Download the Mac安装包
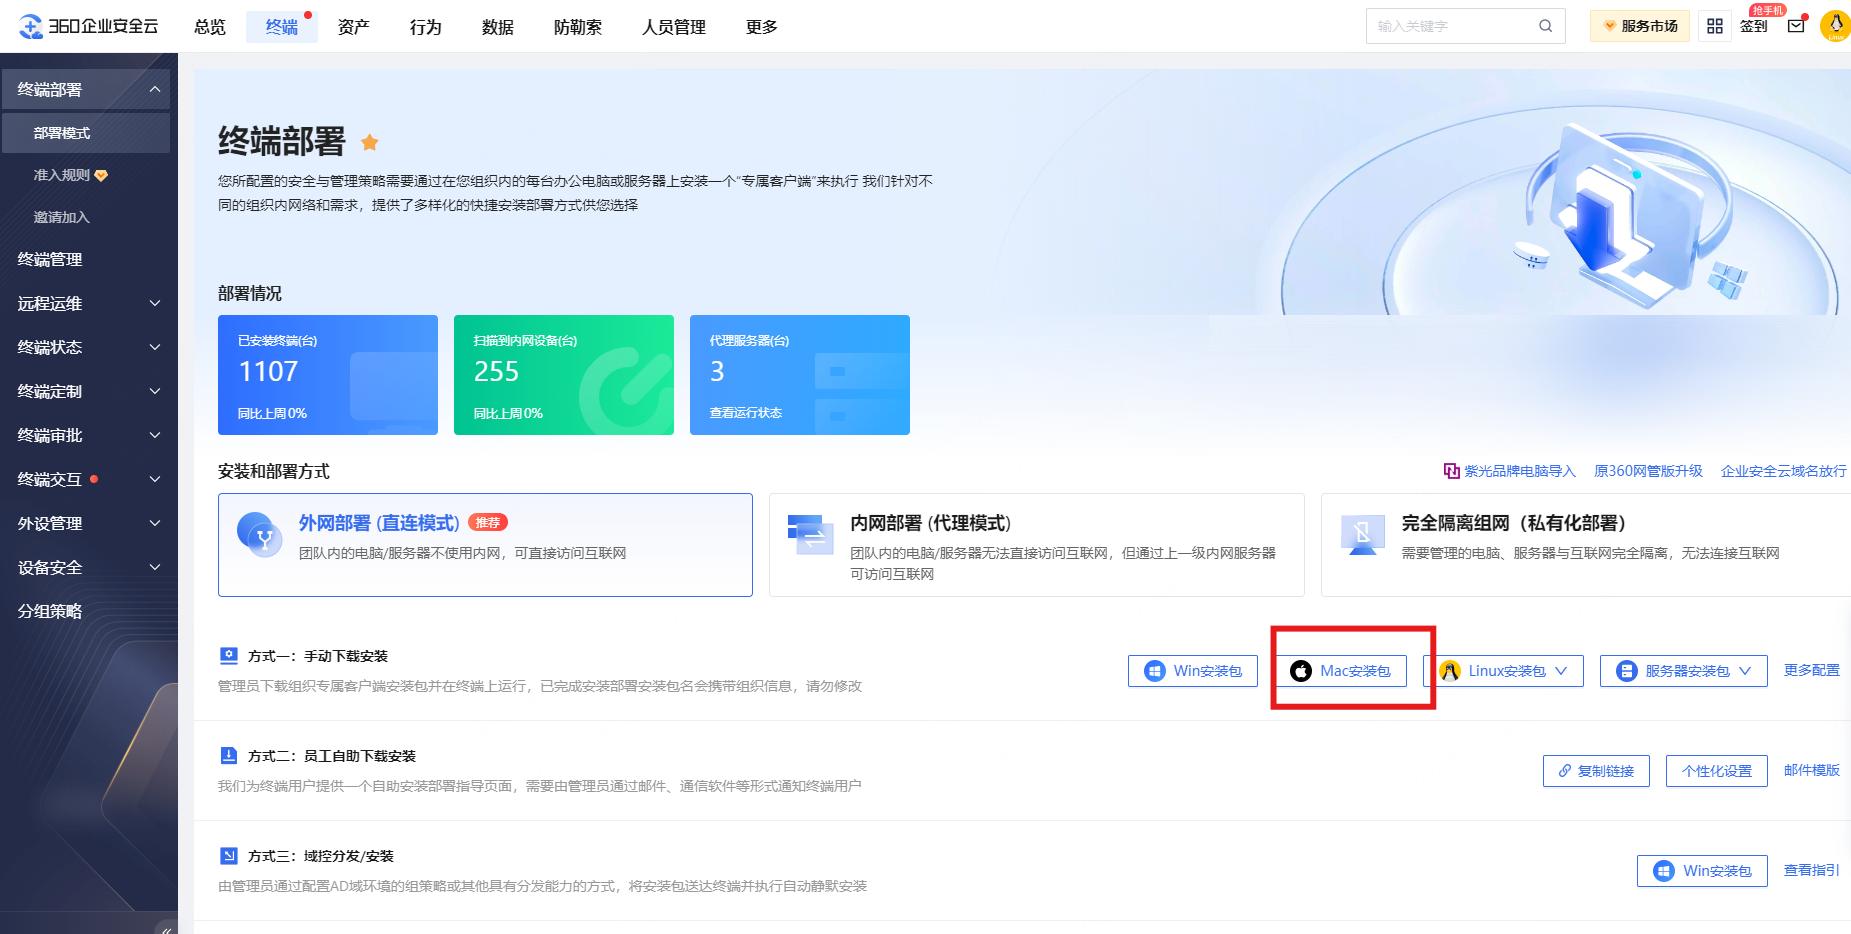 pyautogui.click(x=1340, y=671)
